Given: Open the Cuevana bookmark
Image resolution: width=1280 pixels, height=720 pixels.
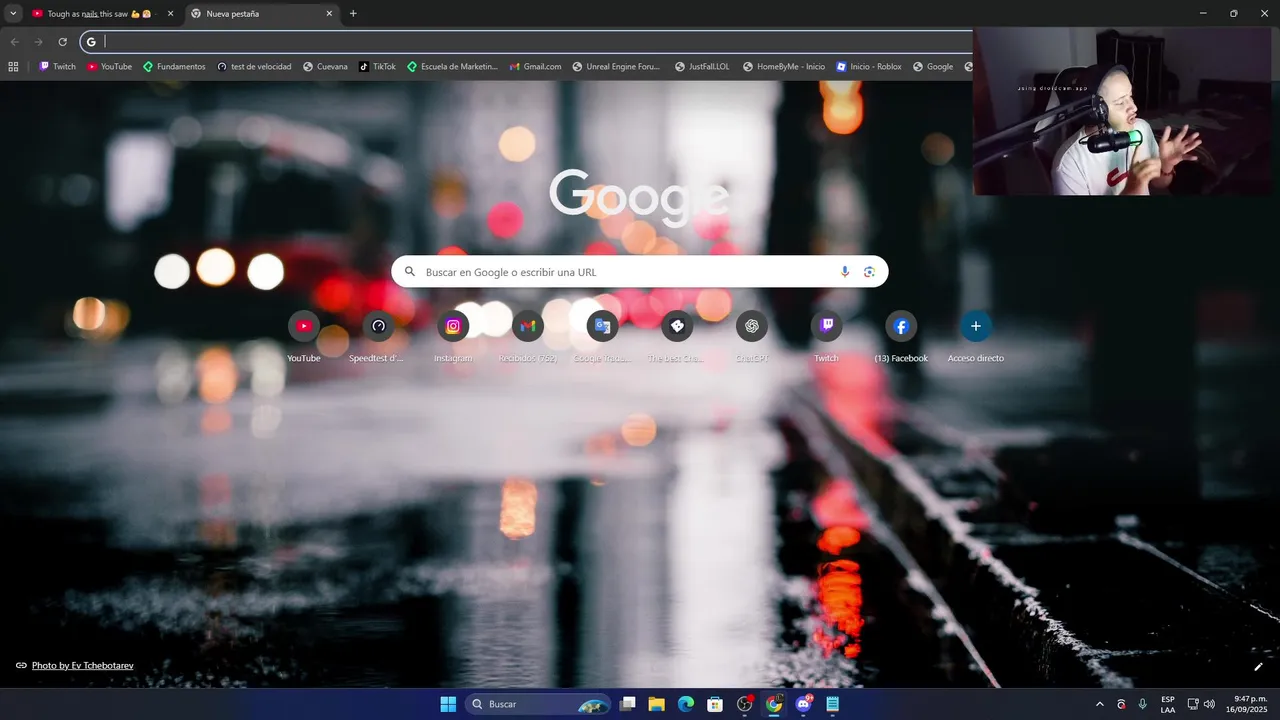Looking at the screenshot, I should coord(325,67).
